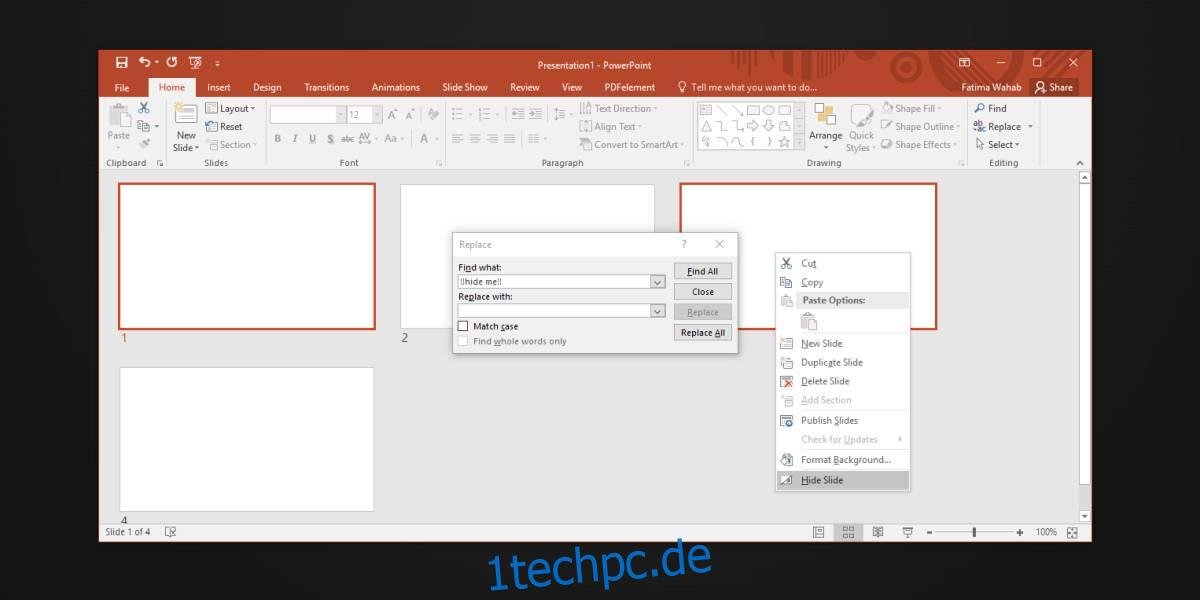Switch to Slide Sorter view icon
This screenshot has width=1200, height=600.
848,532
